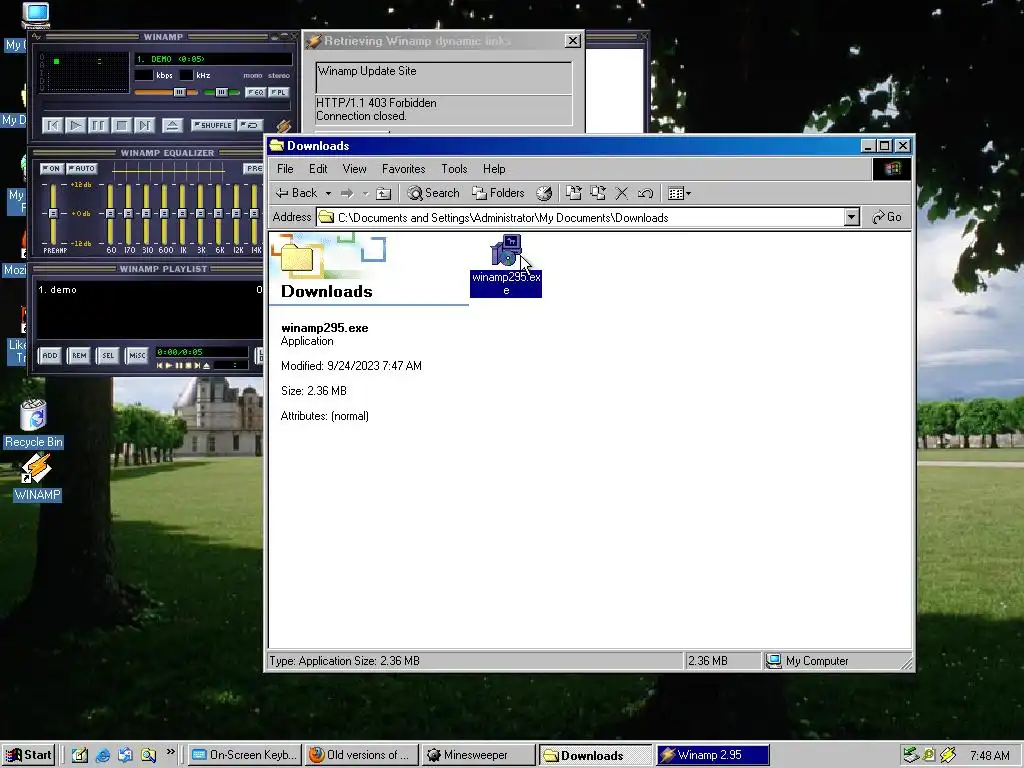Click Outlook Express quick launch icon
Screen dimensions: 1024x768
coord(125,755)
